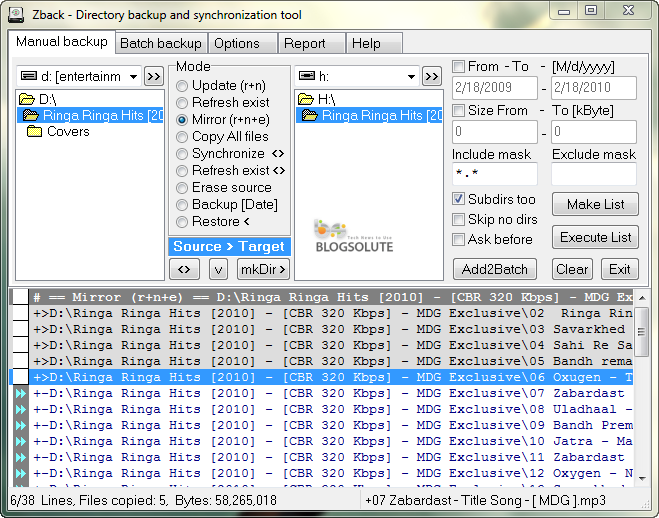Click the source Ringa Ringa Hits folder icon

point(31,115)
